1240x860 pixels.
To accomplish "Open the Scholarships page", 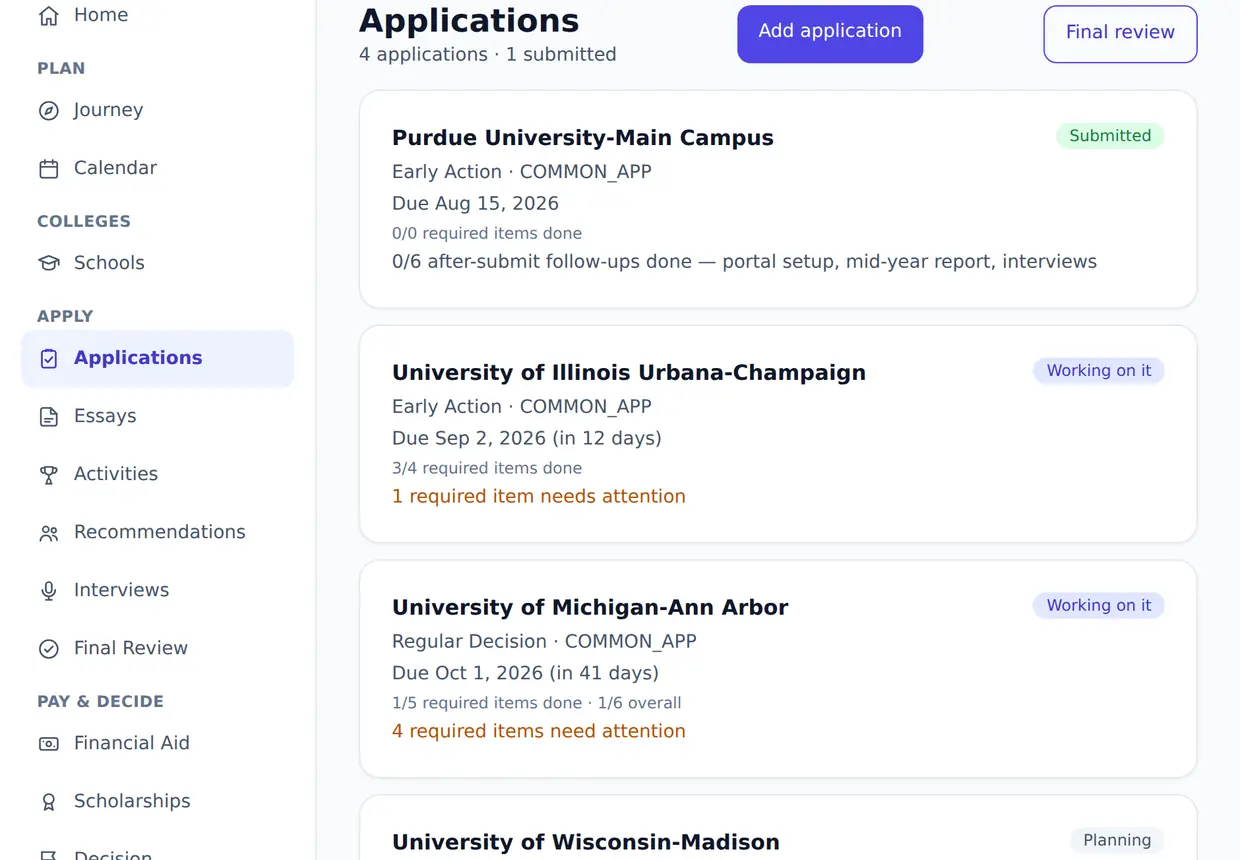I will [x=158, y=801].
